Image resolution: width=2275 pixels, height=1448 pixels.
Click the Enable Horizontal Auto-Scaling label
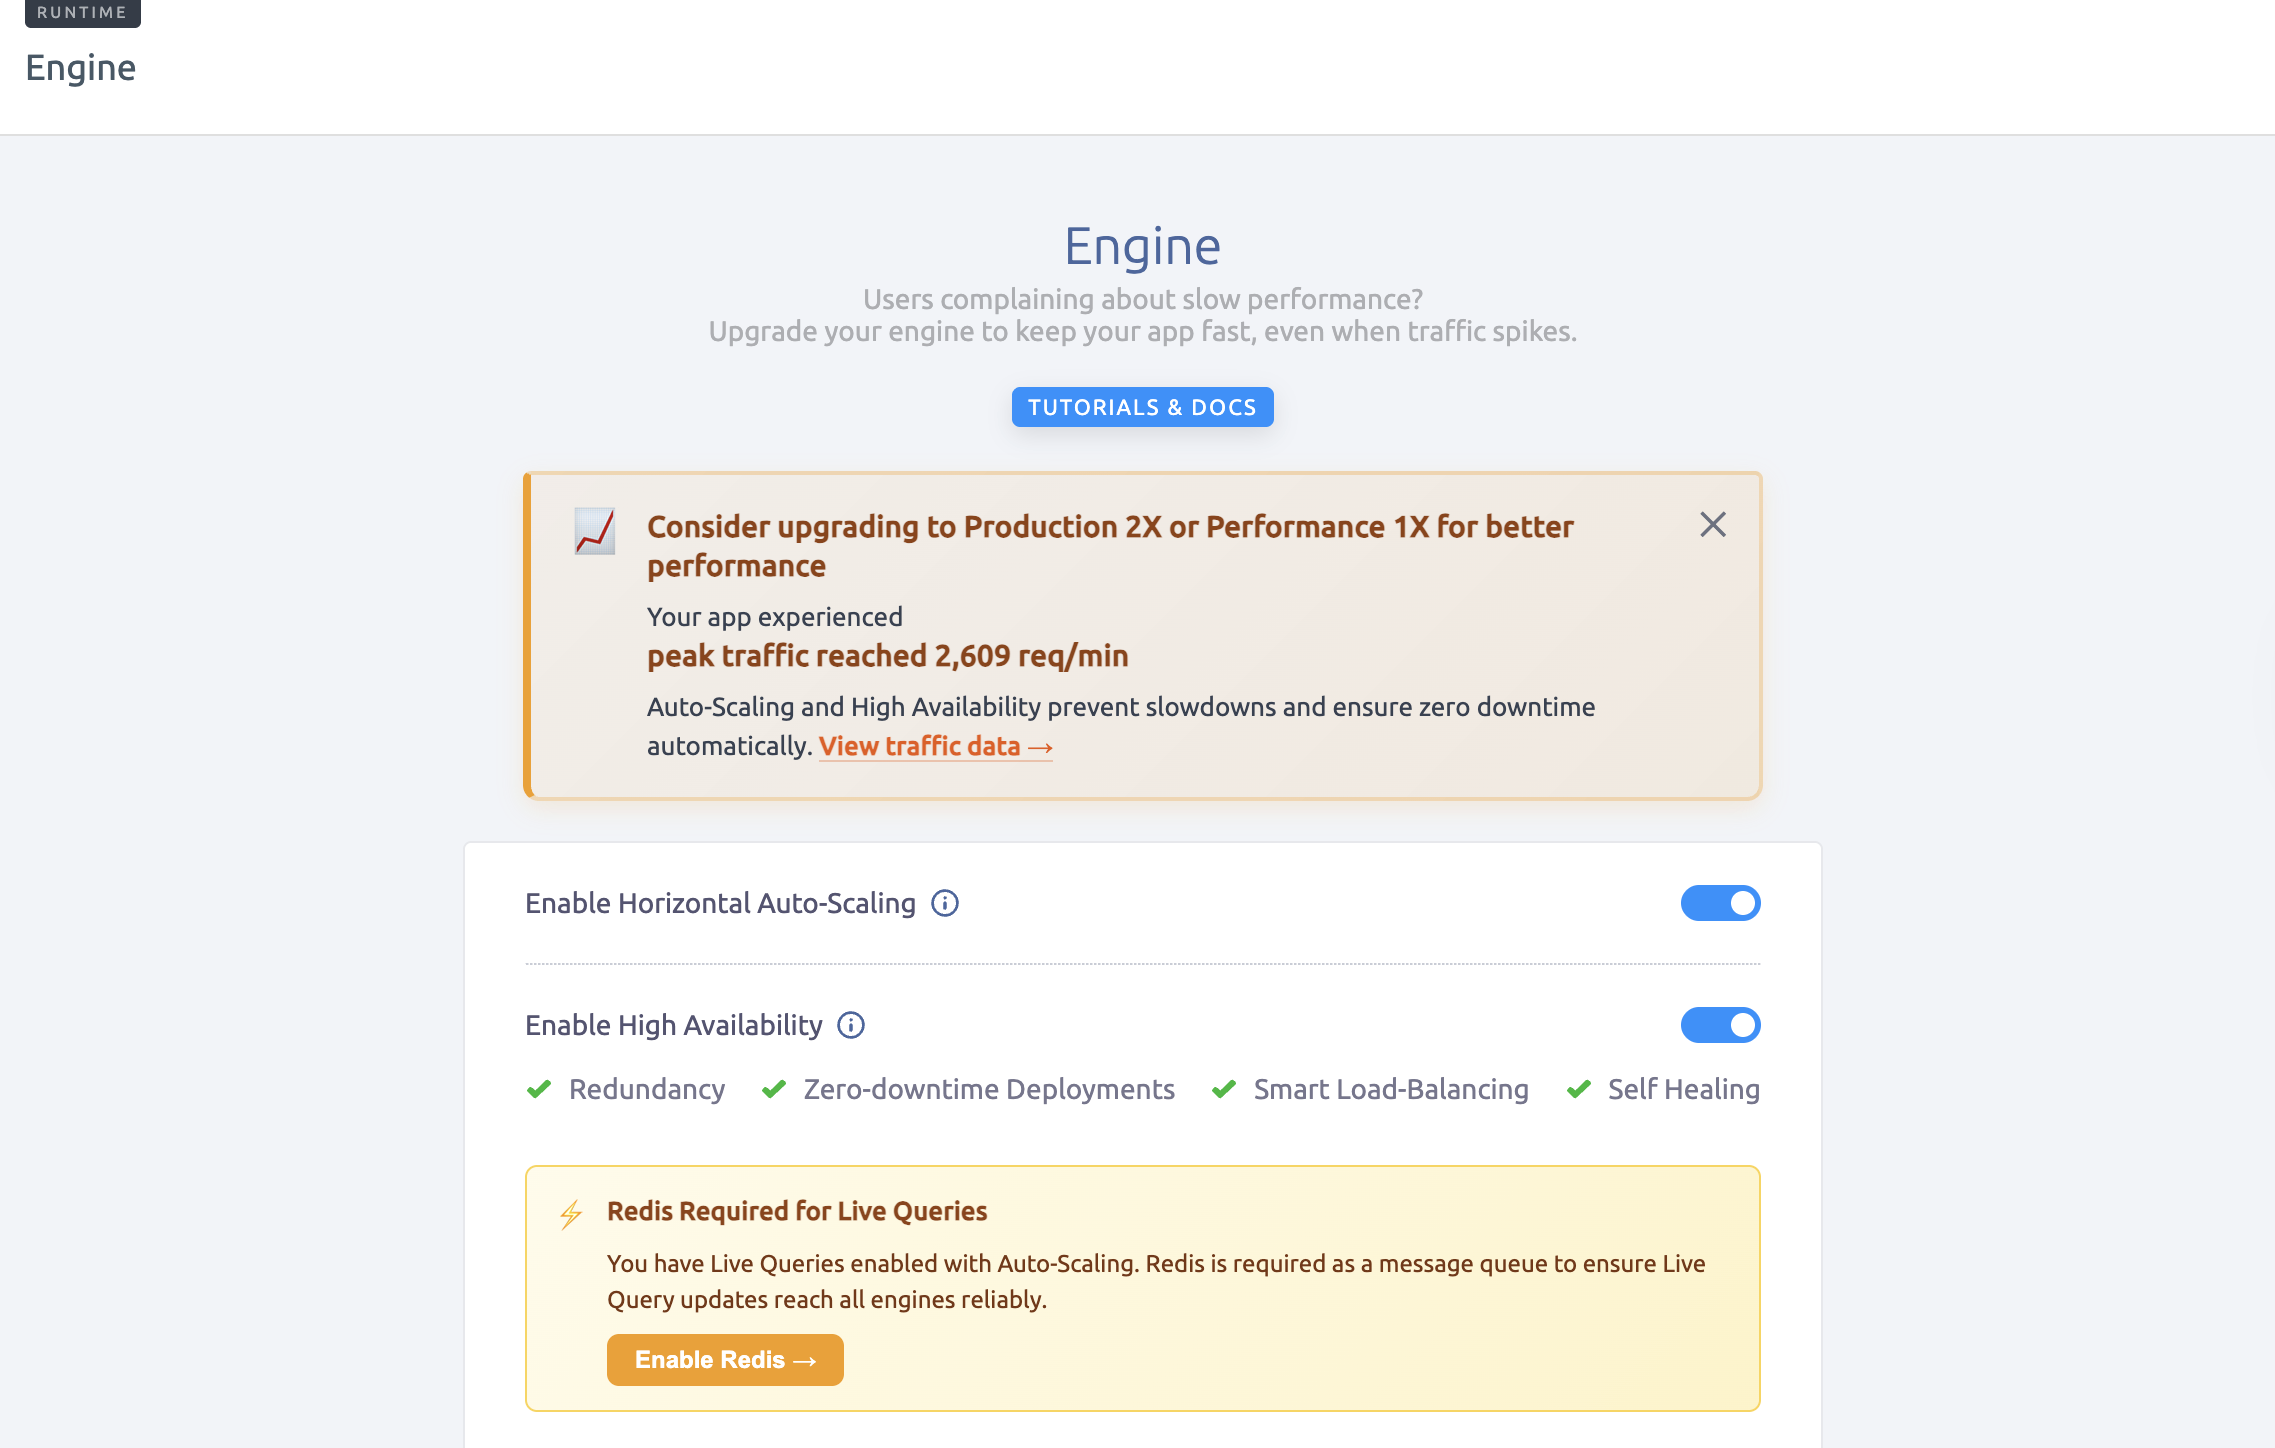pyautogui.click(x=720, y=904)
